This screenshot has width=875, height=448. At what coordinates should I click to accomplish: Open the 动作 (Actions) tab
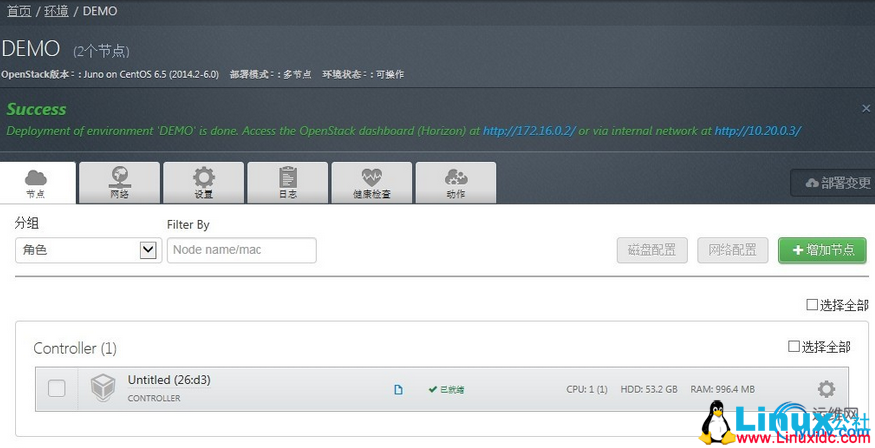456,183
